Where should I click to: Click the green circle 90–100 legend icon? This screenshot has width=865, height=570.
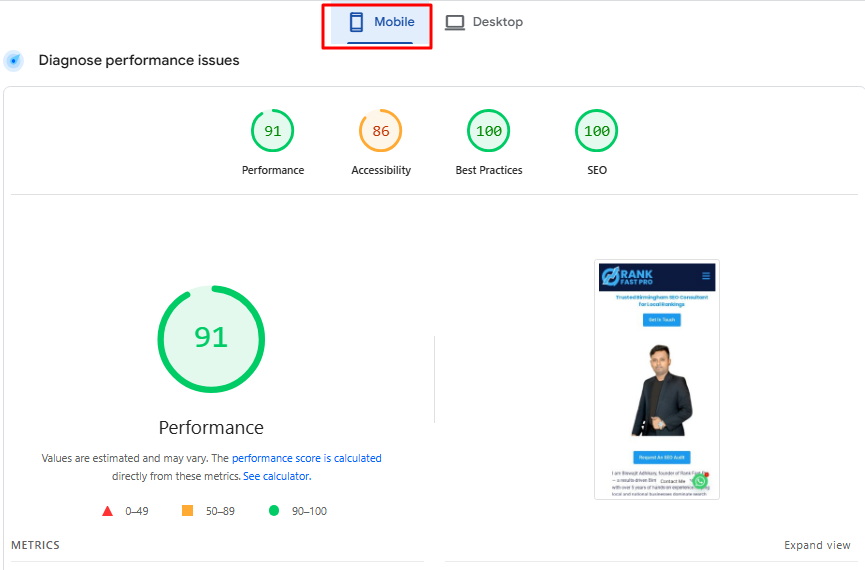click(274, 510)
